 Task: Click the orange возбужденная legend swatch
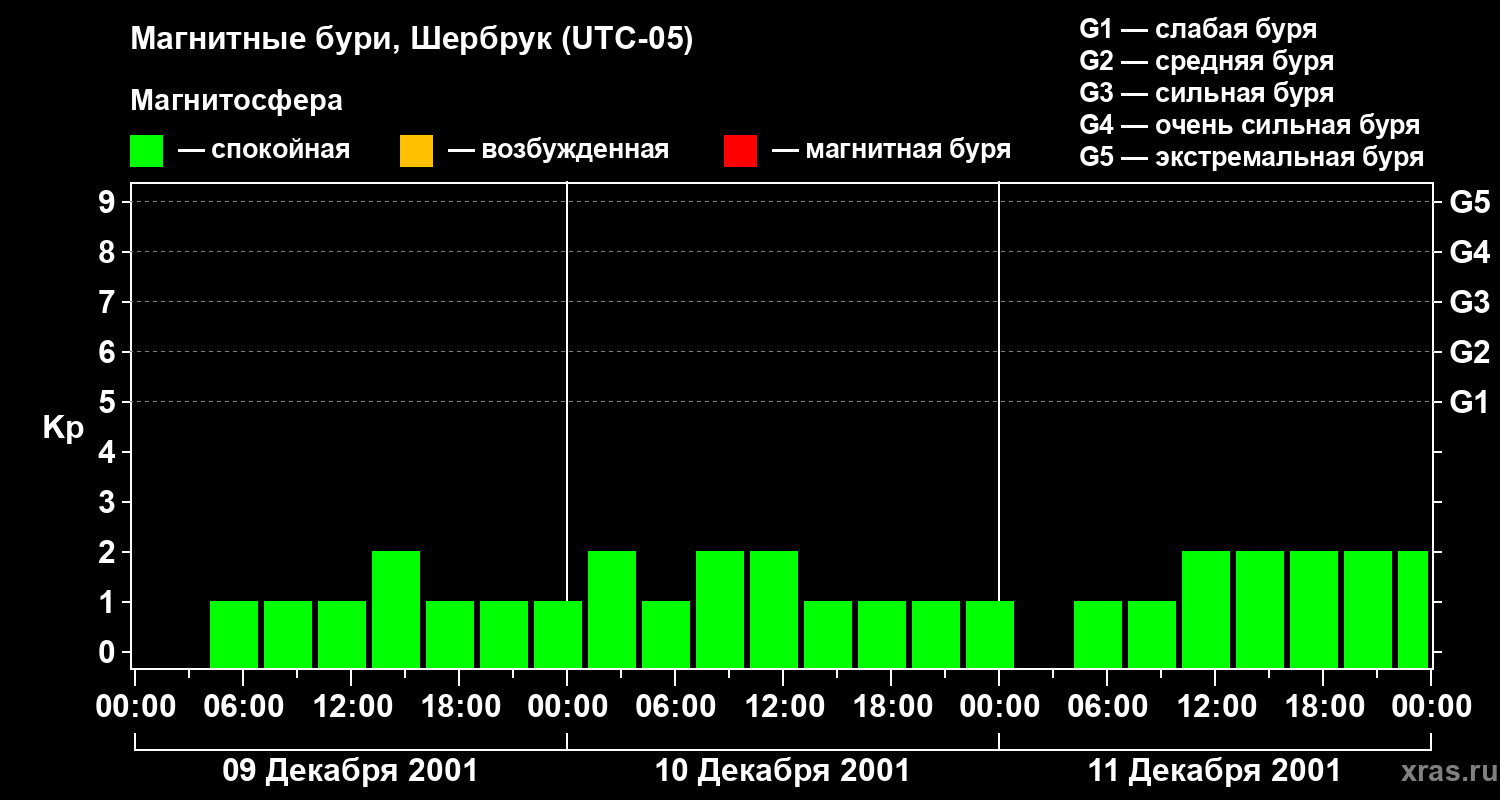[x=416, y=151]
